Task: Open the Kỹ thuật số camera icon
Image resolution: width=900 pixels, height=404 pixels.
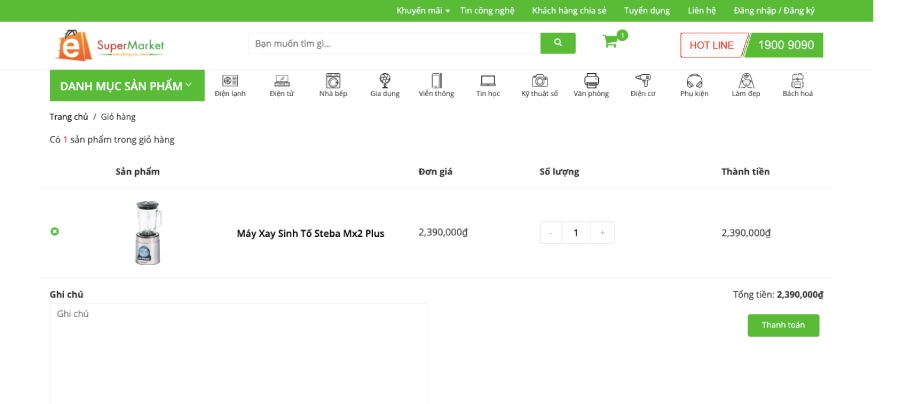Action: (540, 81)
